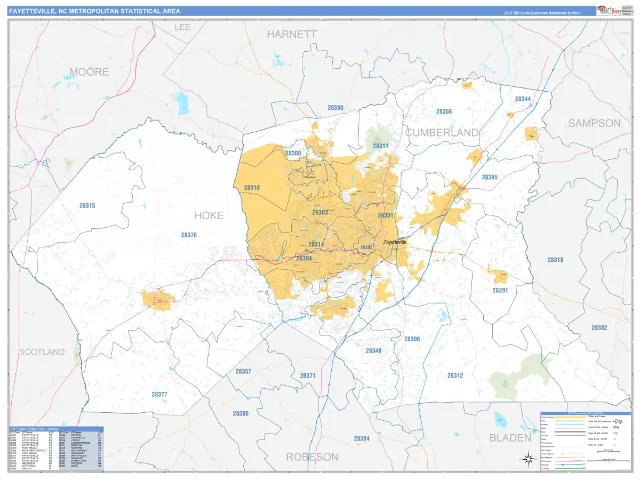640x480 pixels.
Task: Click ZIP code 28386 label
Action: pos(240,414)
